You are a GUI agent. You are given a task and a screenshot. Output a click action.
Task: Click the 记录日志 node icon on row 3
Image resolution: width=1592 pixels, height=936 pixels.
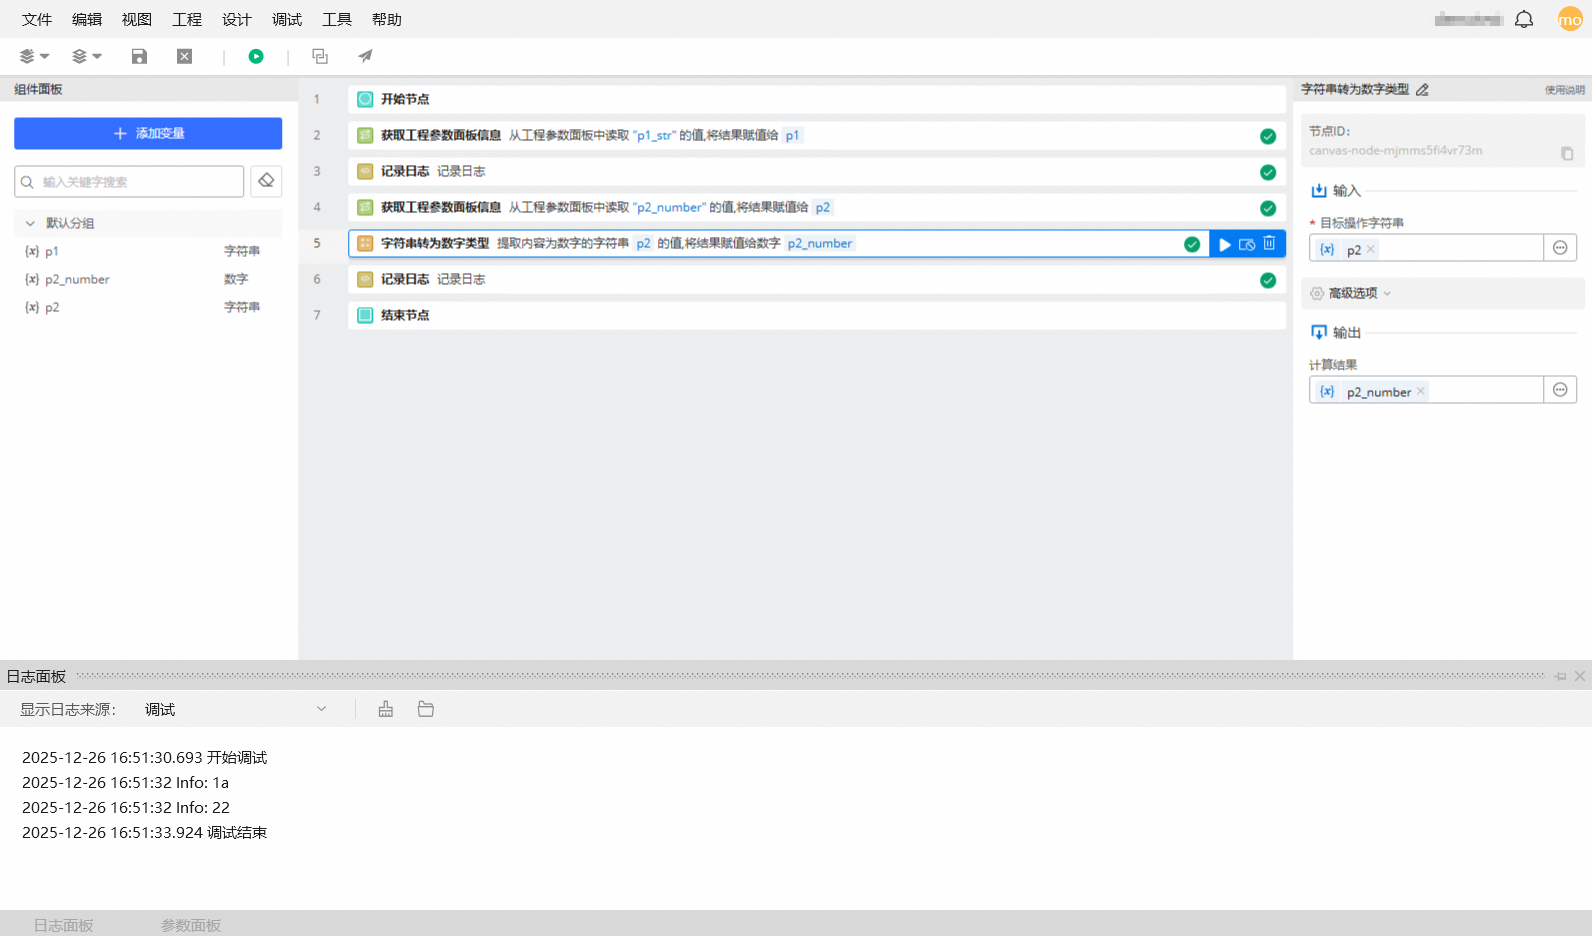pos(365,171)
